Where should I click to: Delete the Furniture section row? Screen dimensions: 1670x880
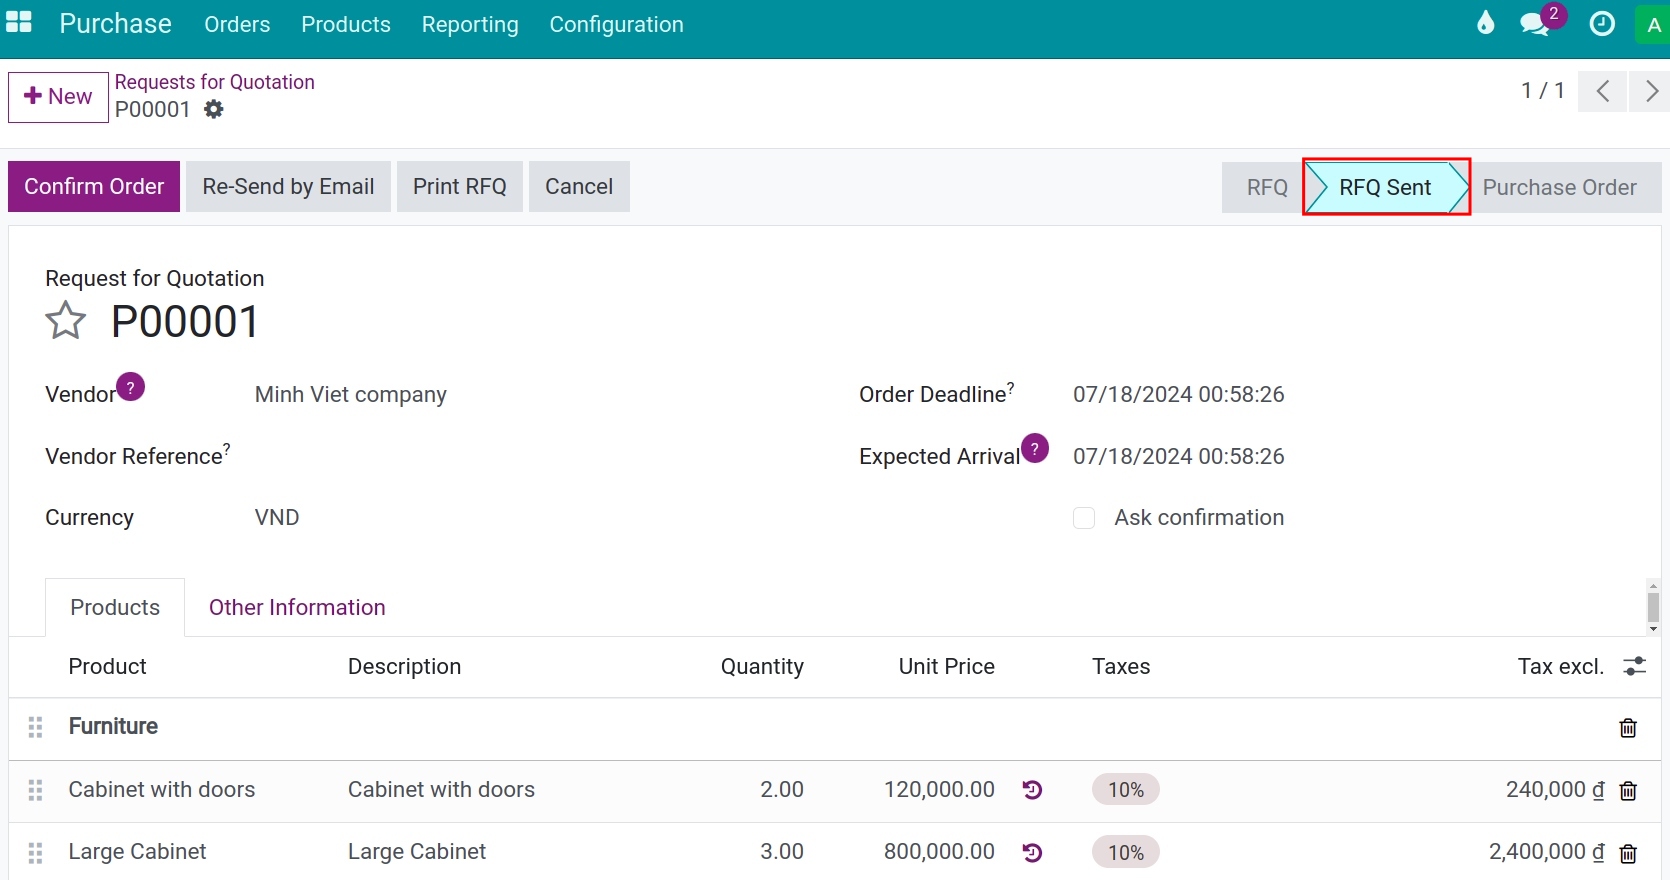tap(1628, 728)
